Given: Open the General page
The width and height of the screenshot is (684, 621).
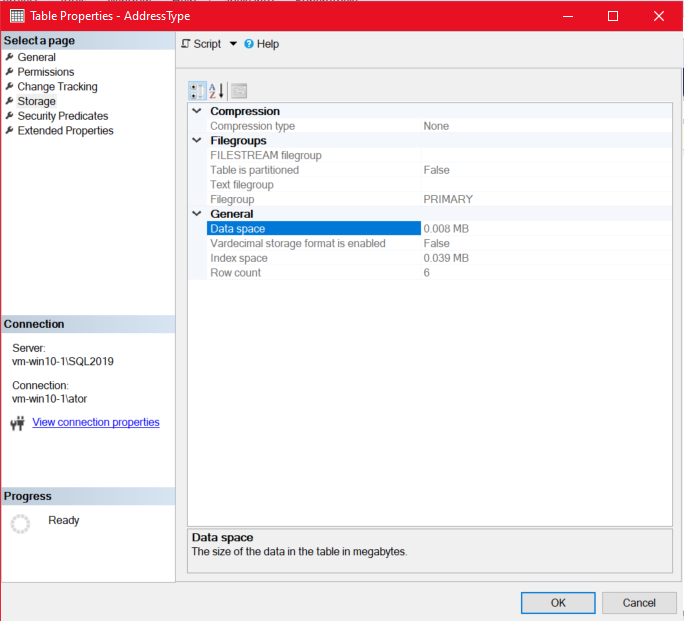Looking at the screenshot, I should 37,57.
